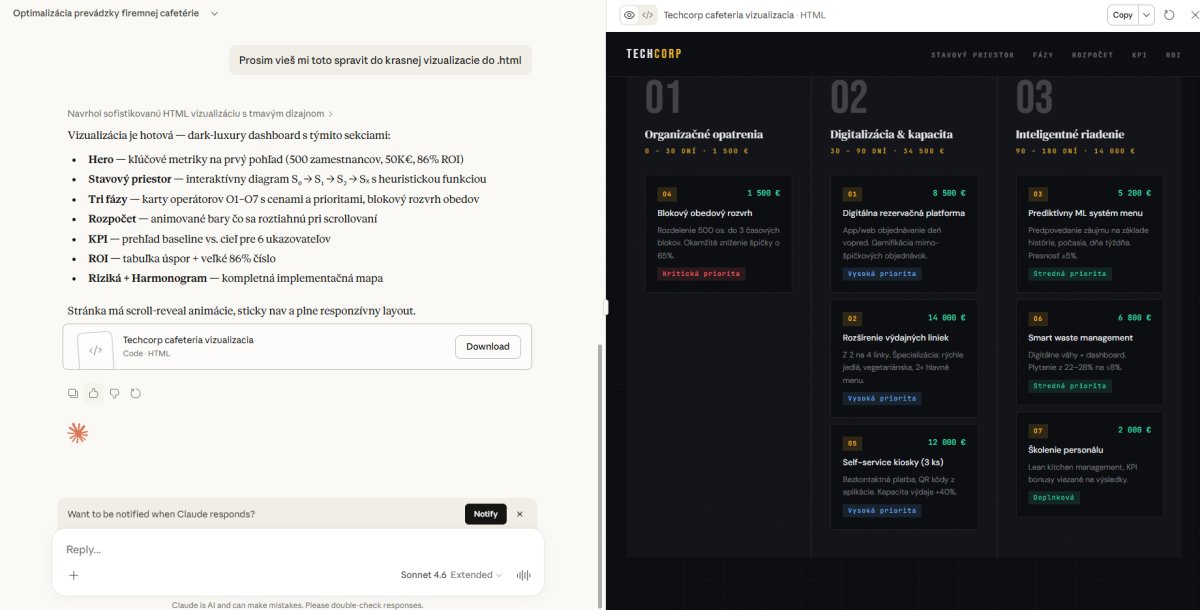1200x610 pixels.
Task: Start voice input with the waveform icon
Action: coord(522,575)
